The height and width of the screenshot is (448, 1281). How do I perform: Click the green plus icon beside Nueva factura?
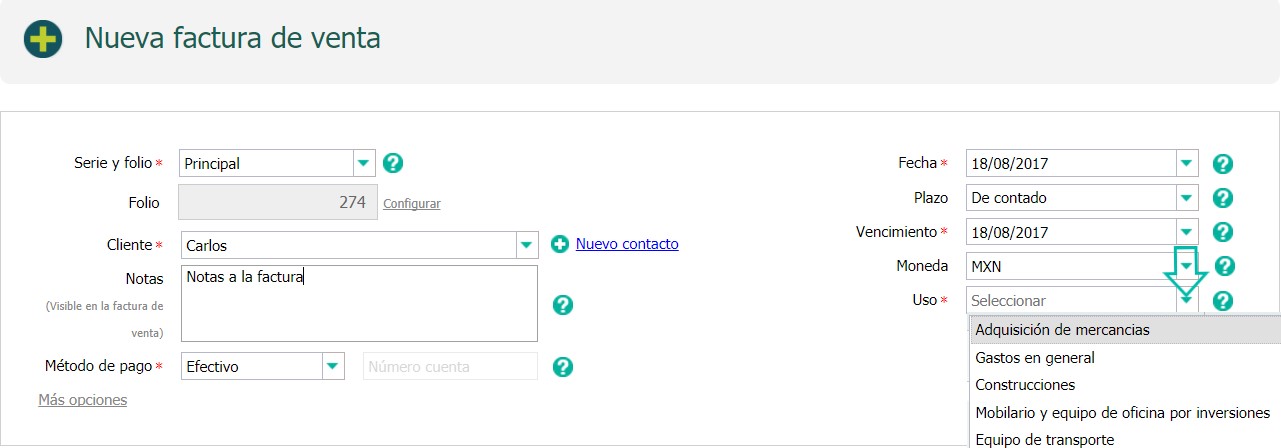(x=43, y=39)
